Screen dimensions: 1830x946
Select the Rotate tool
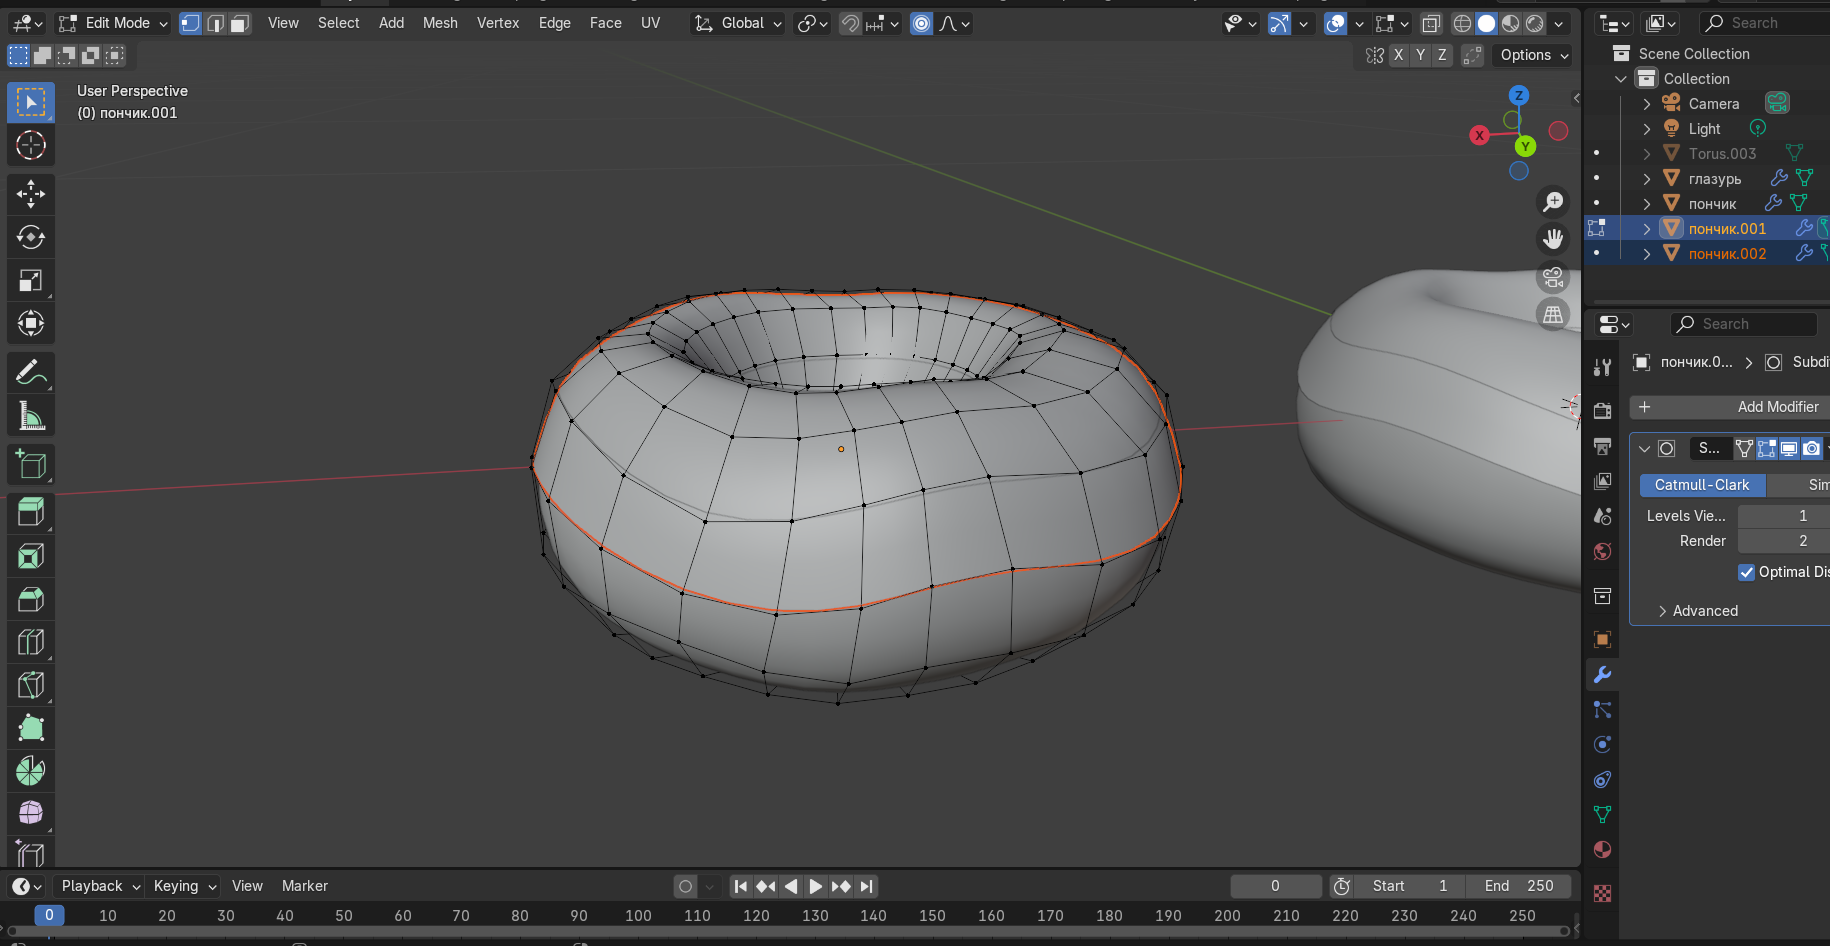31,237
